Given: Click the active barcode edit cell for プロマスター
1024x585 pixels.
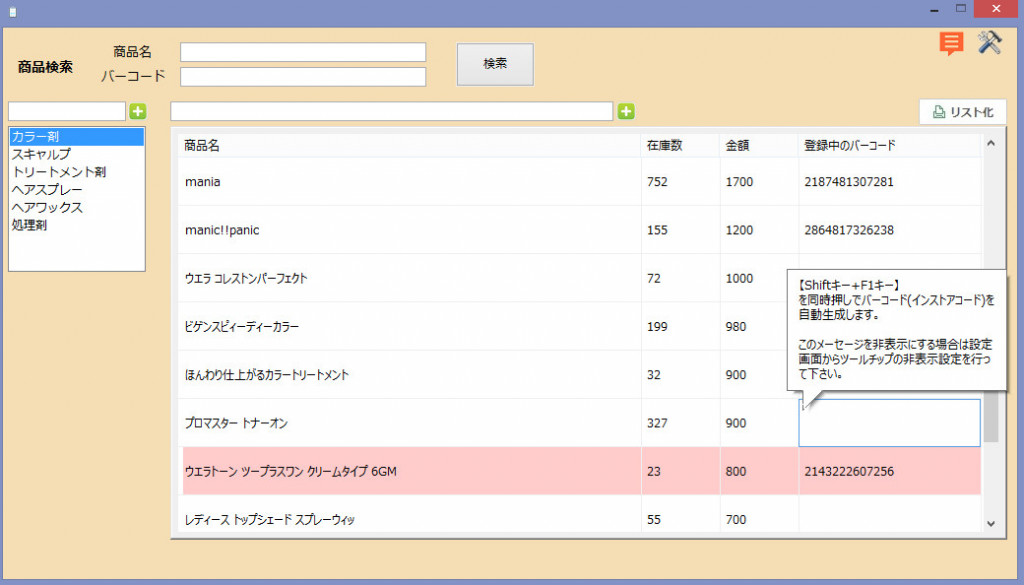Looking at the screenshot, I should (889, 423).
